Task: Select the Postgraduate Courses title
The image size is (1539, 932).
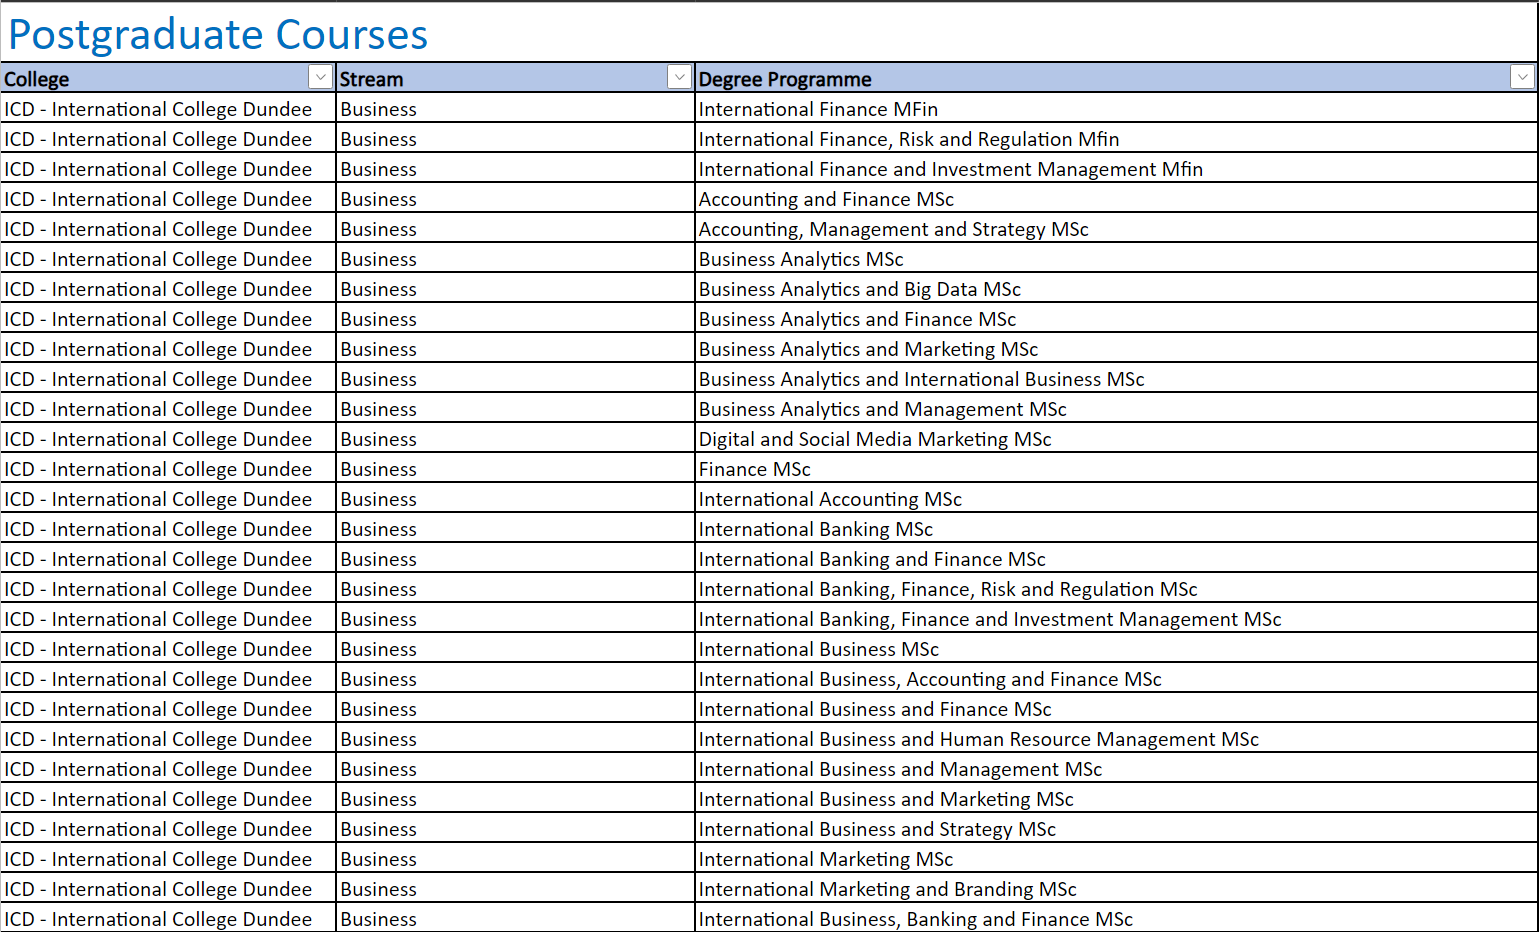Action: (x=218, y=34)
